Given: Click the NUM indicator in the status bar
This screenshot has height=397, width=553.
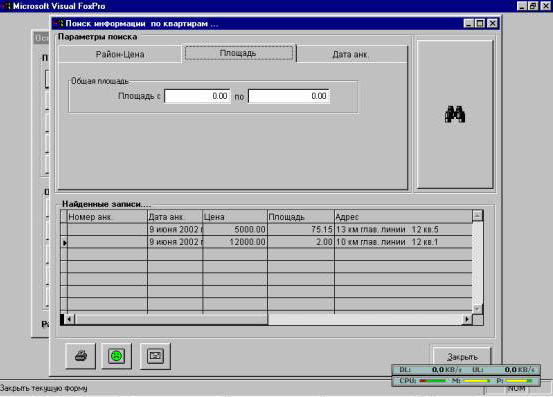Looking at the screenshot, I should [516, 389].
